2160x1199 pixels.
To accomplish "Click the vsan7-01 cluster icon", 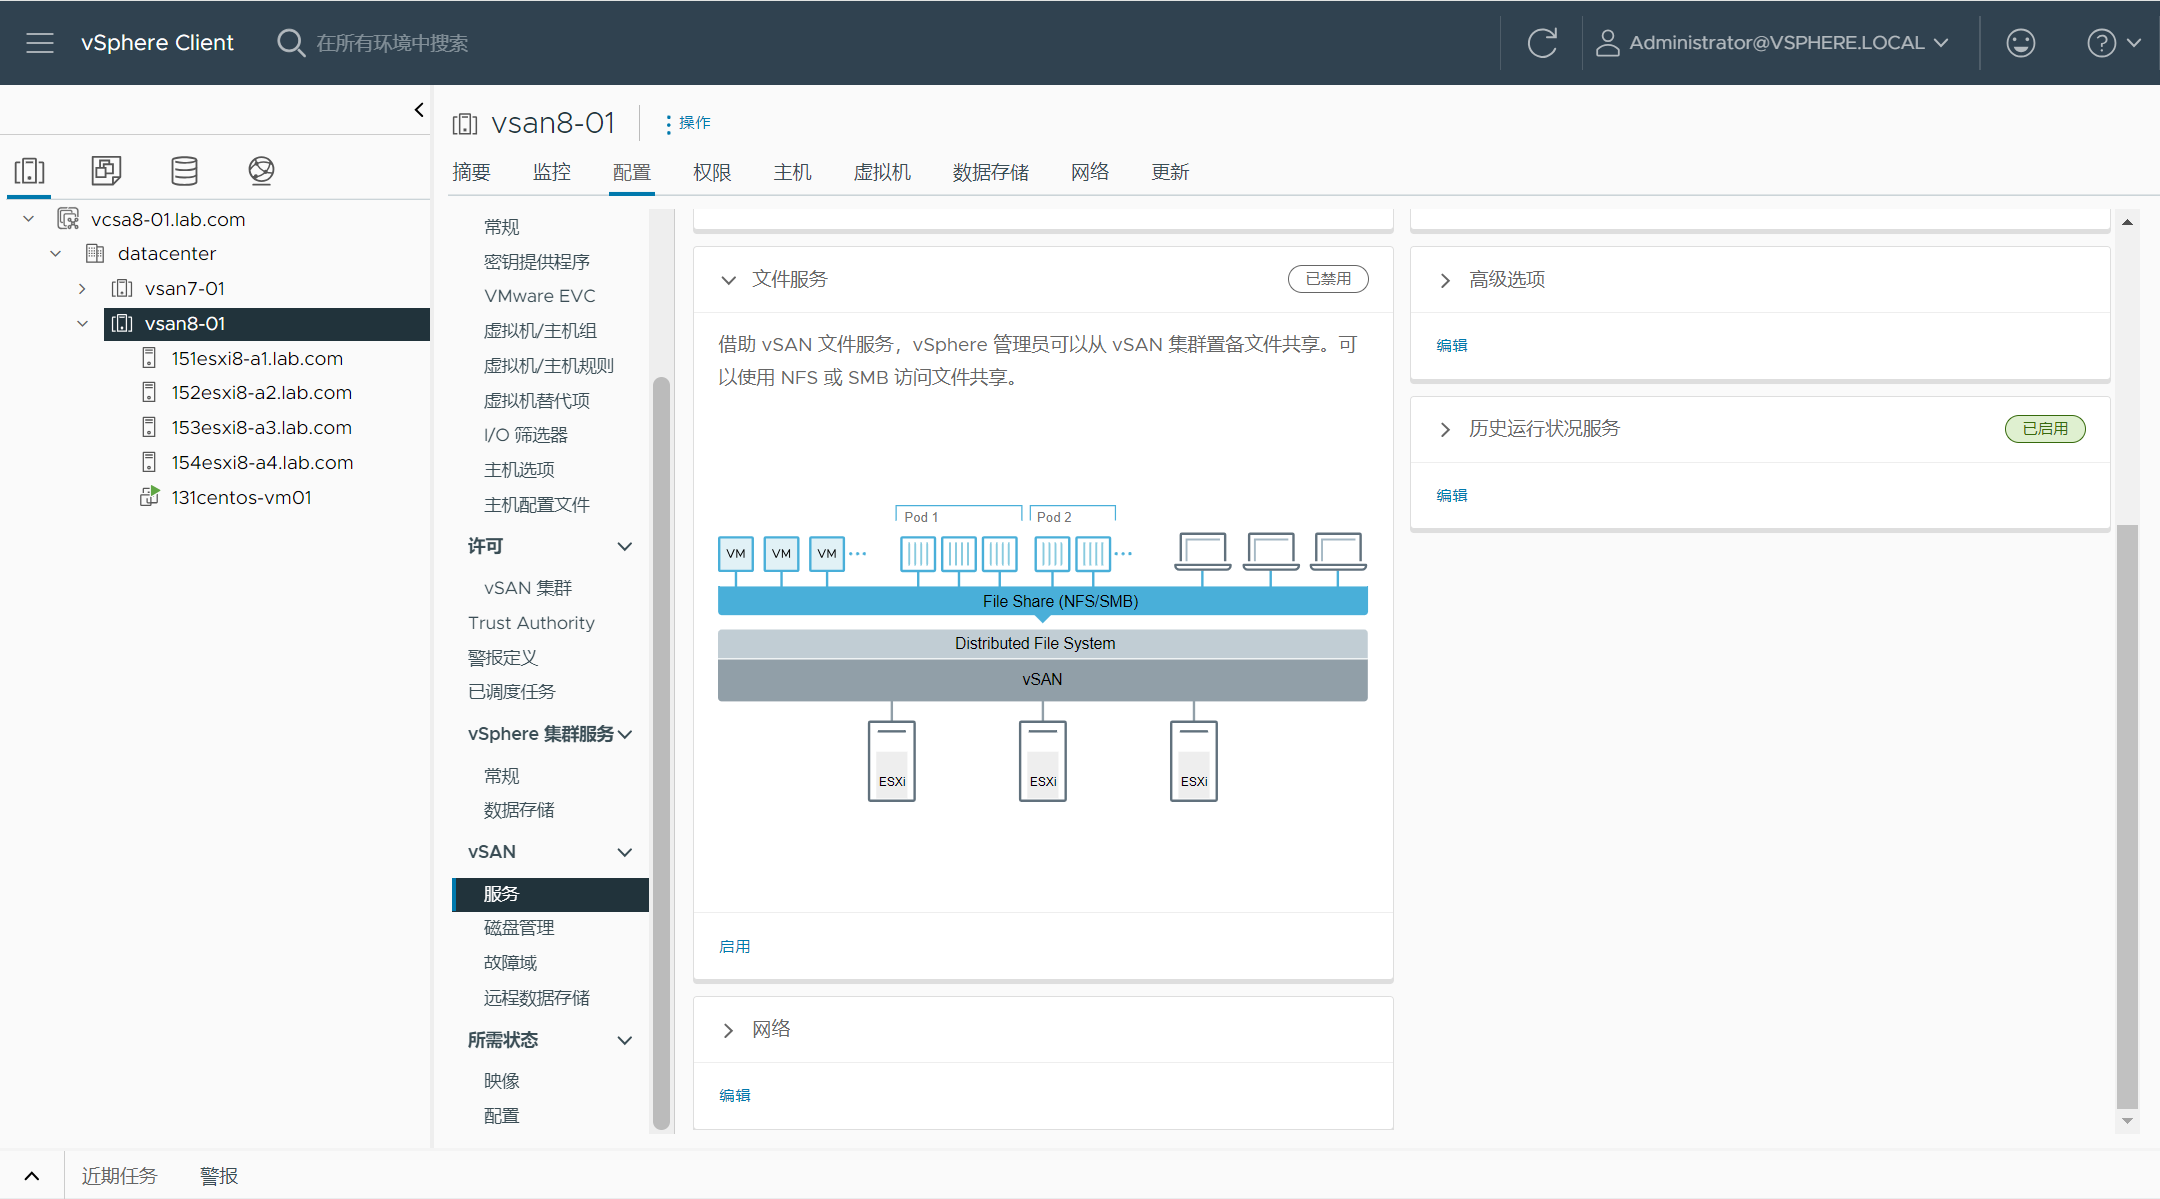I will coord(122,288).
